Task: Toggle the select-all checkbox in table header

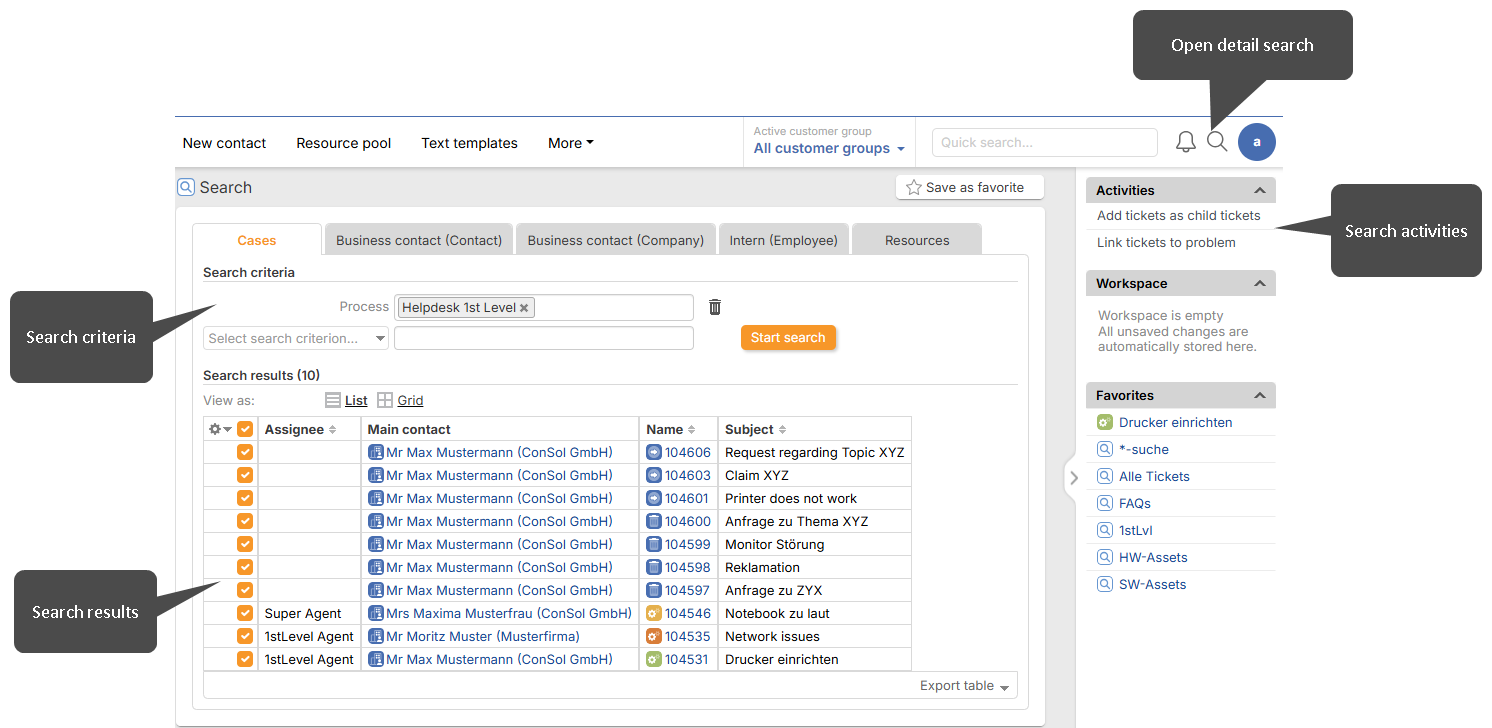Action: (245, 429)
